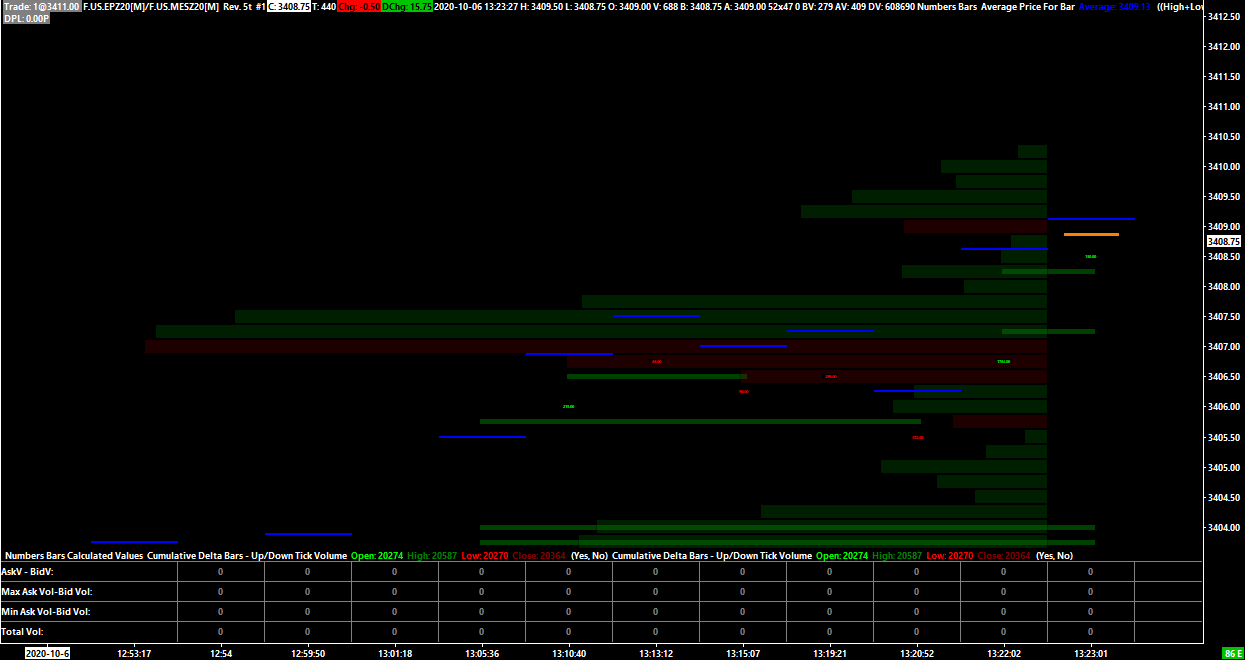Click the 3411.00 price scale label
This screenshot has height=660, width=1245.
tap(1225, 106)
